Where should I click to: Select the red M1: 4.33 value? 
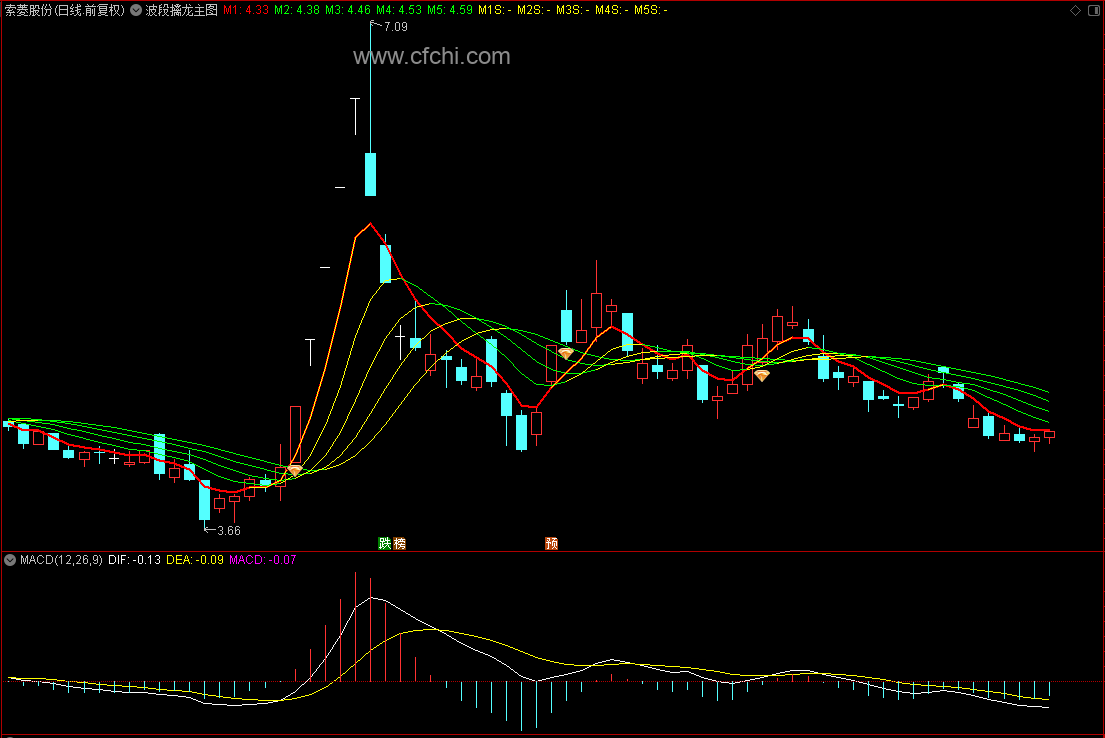(x=246, y=10)
